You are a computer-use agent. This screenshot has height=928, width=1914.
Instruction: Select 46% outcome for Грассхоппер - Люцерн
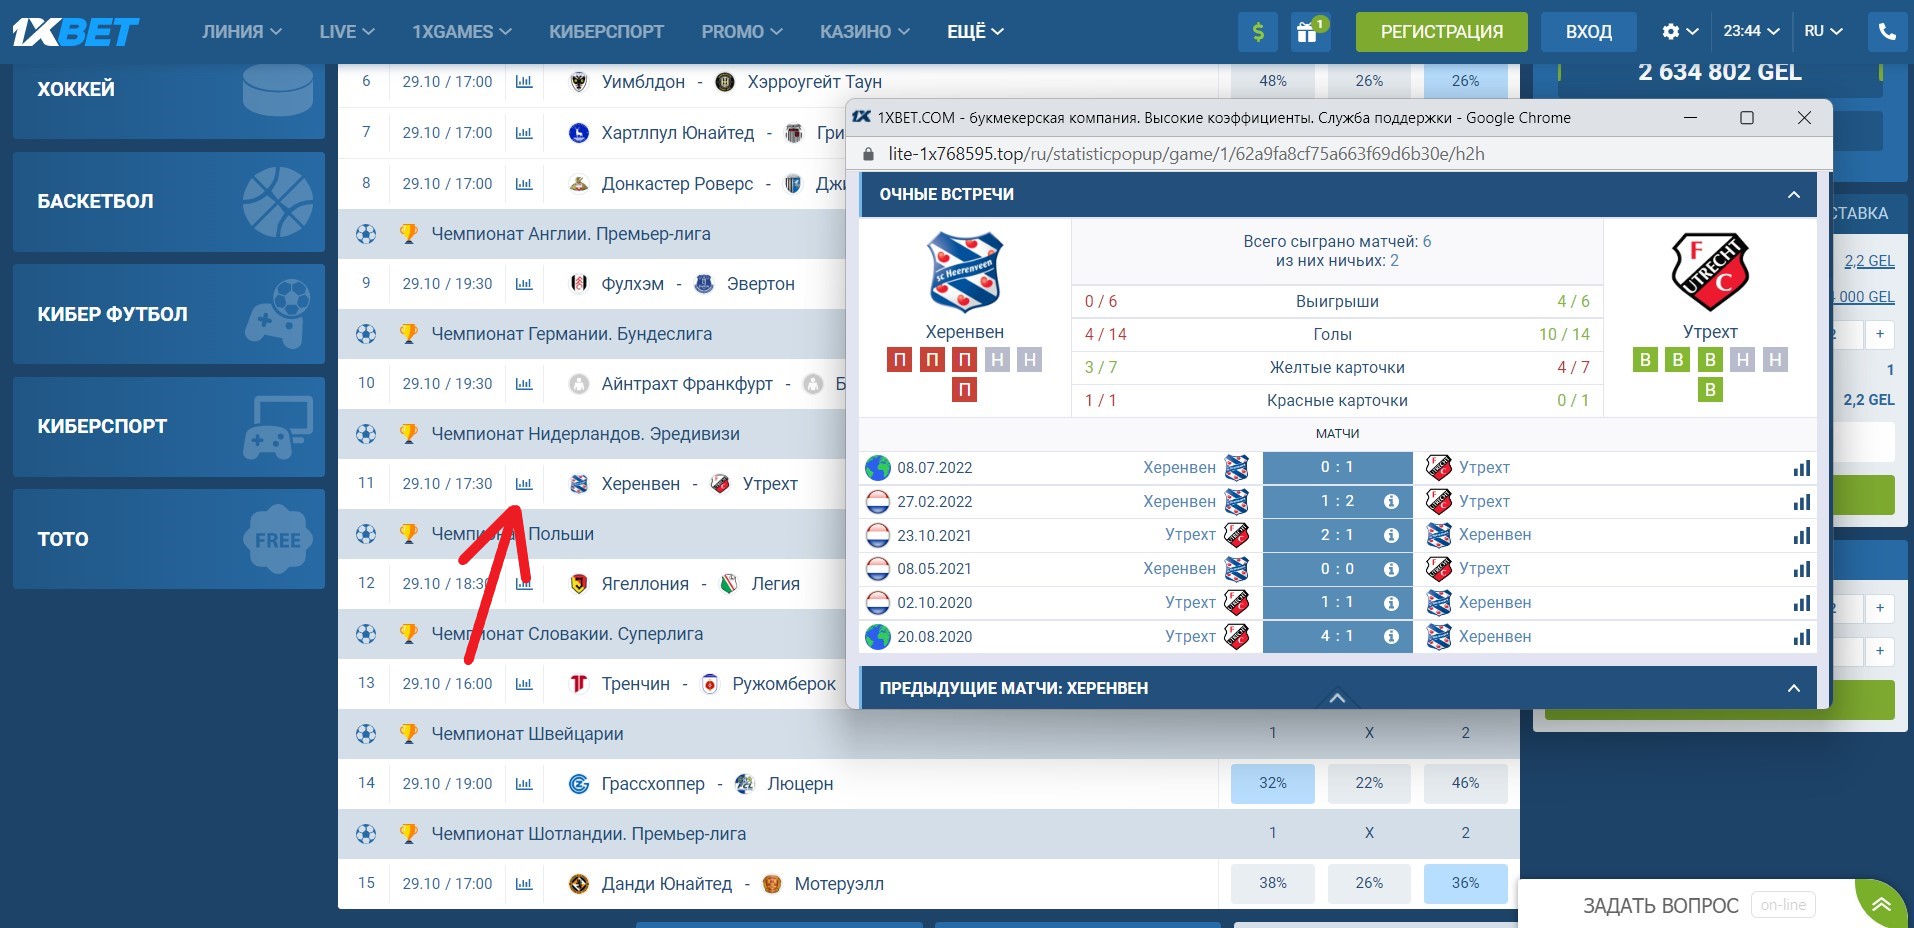pyautogui.click(x=1466, y=784)
